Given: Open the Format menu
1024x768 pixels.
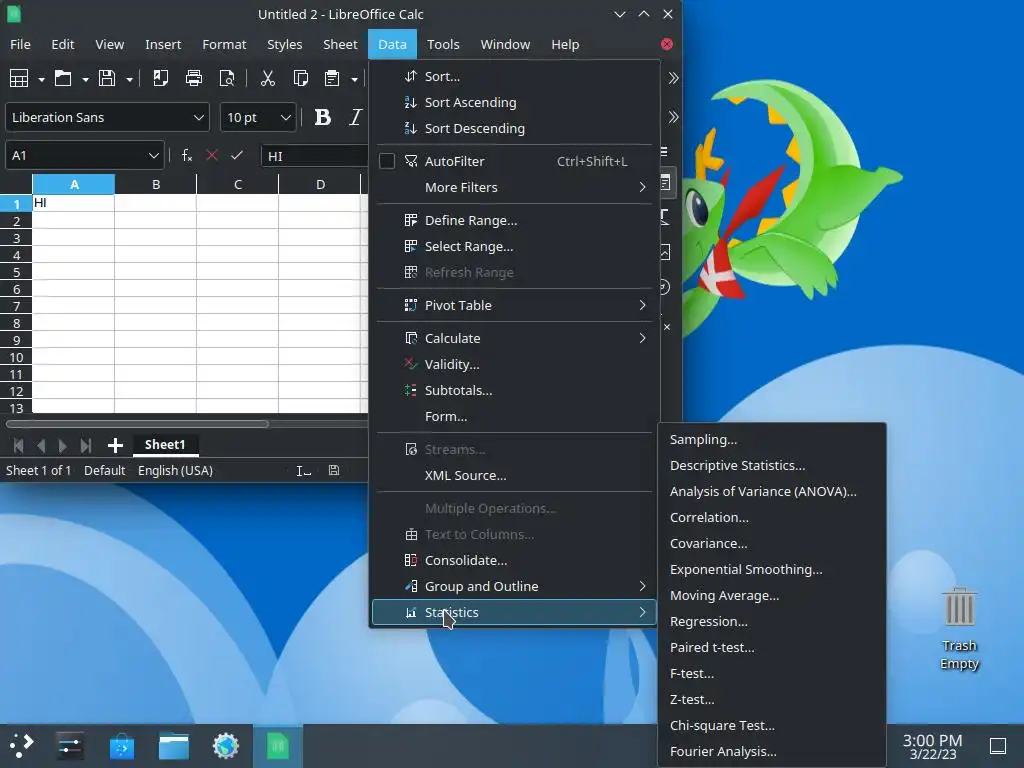Looking at the screenshot, I should pyautogui.click(x=224, y=44).
